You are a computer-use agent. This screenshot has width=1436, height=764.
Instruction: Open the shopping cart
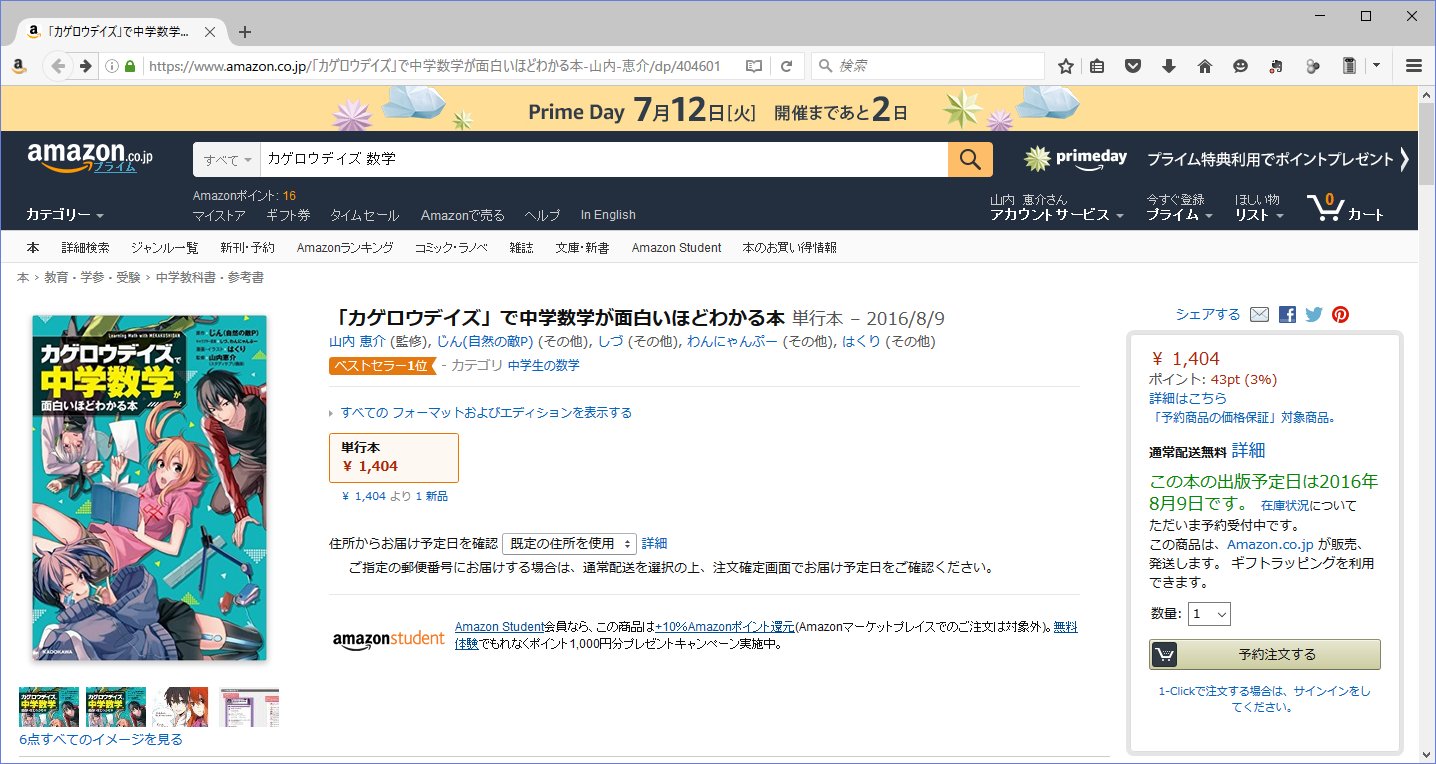click(x=1345, y=207)
